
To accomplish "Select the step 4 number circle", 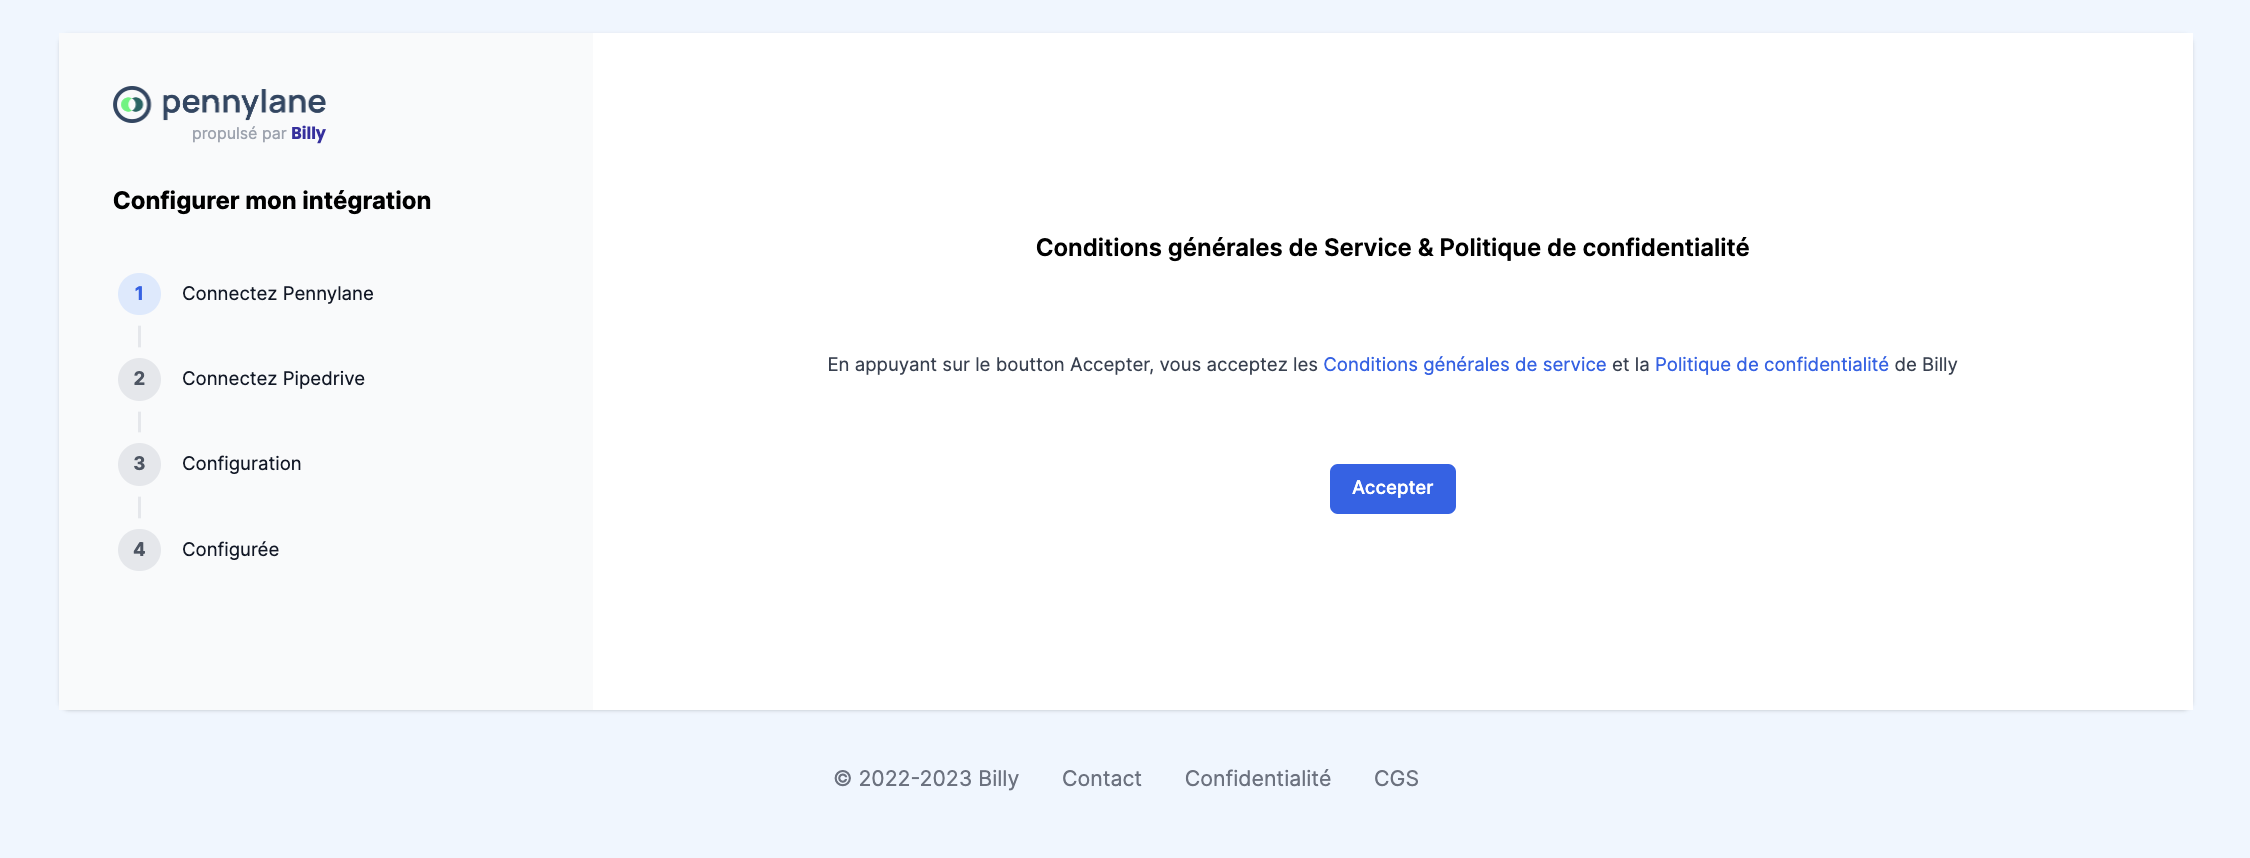I will pyautogui.click(x=139, y=550).
